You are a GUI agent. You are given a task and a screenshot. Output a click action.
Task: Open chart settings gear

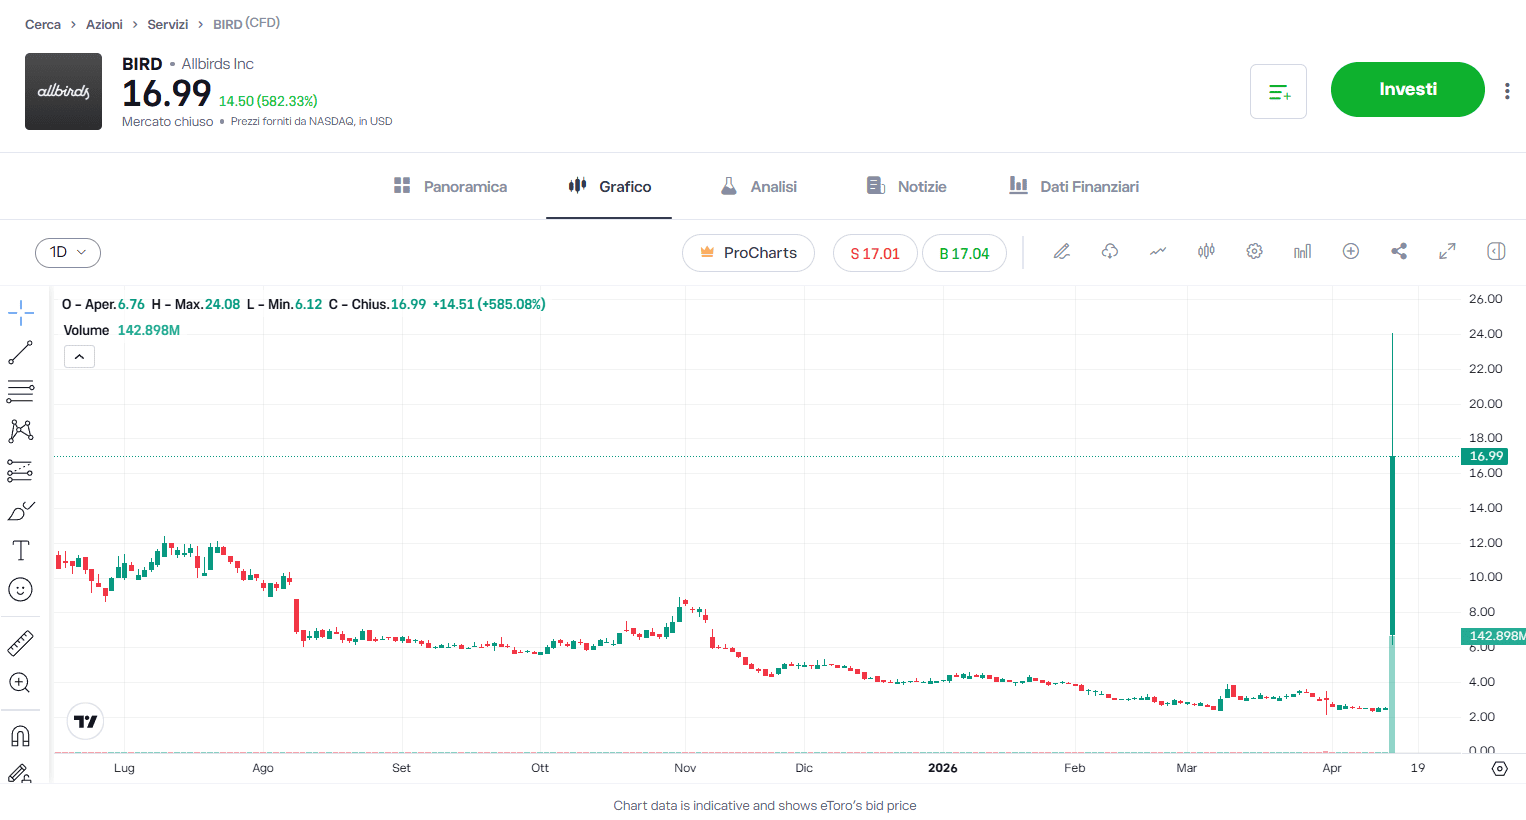click(x=1254, y=252)
